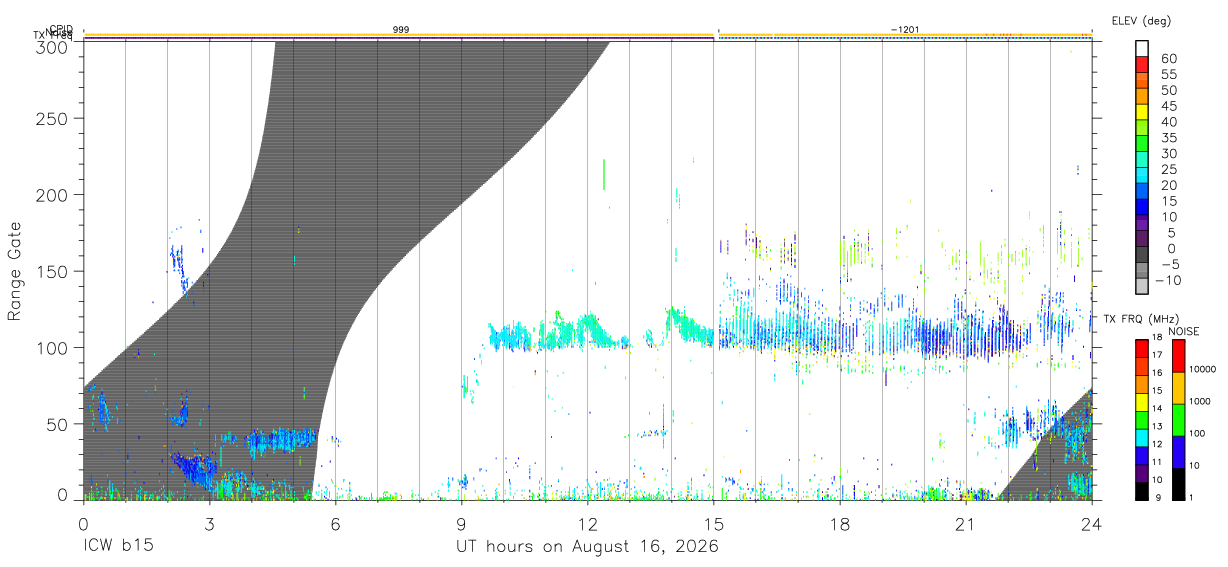Image resolution: width=1228 pixels, height=567 pixels.
Task: Click the black segment of the NOISE bar
Action: [1178, 484]
